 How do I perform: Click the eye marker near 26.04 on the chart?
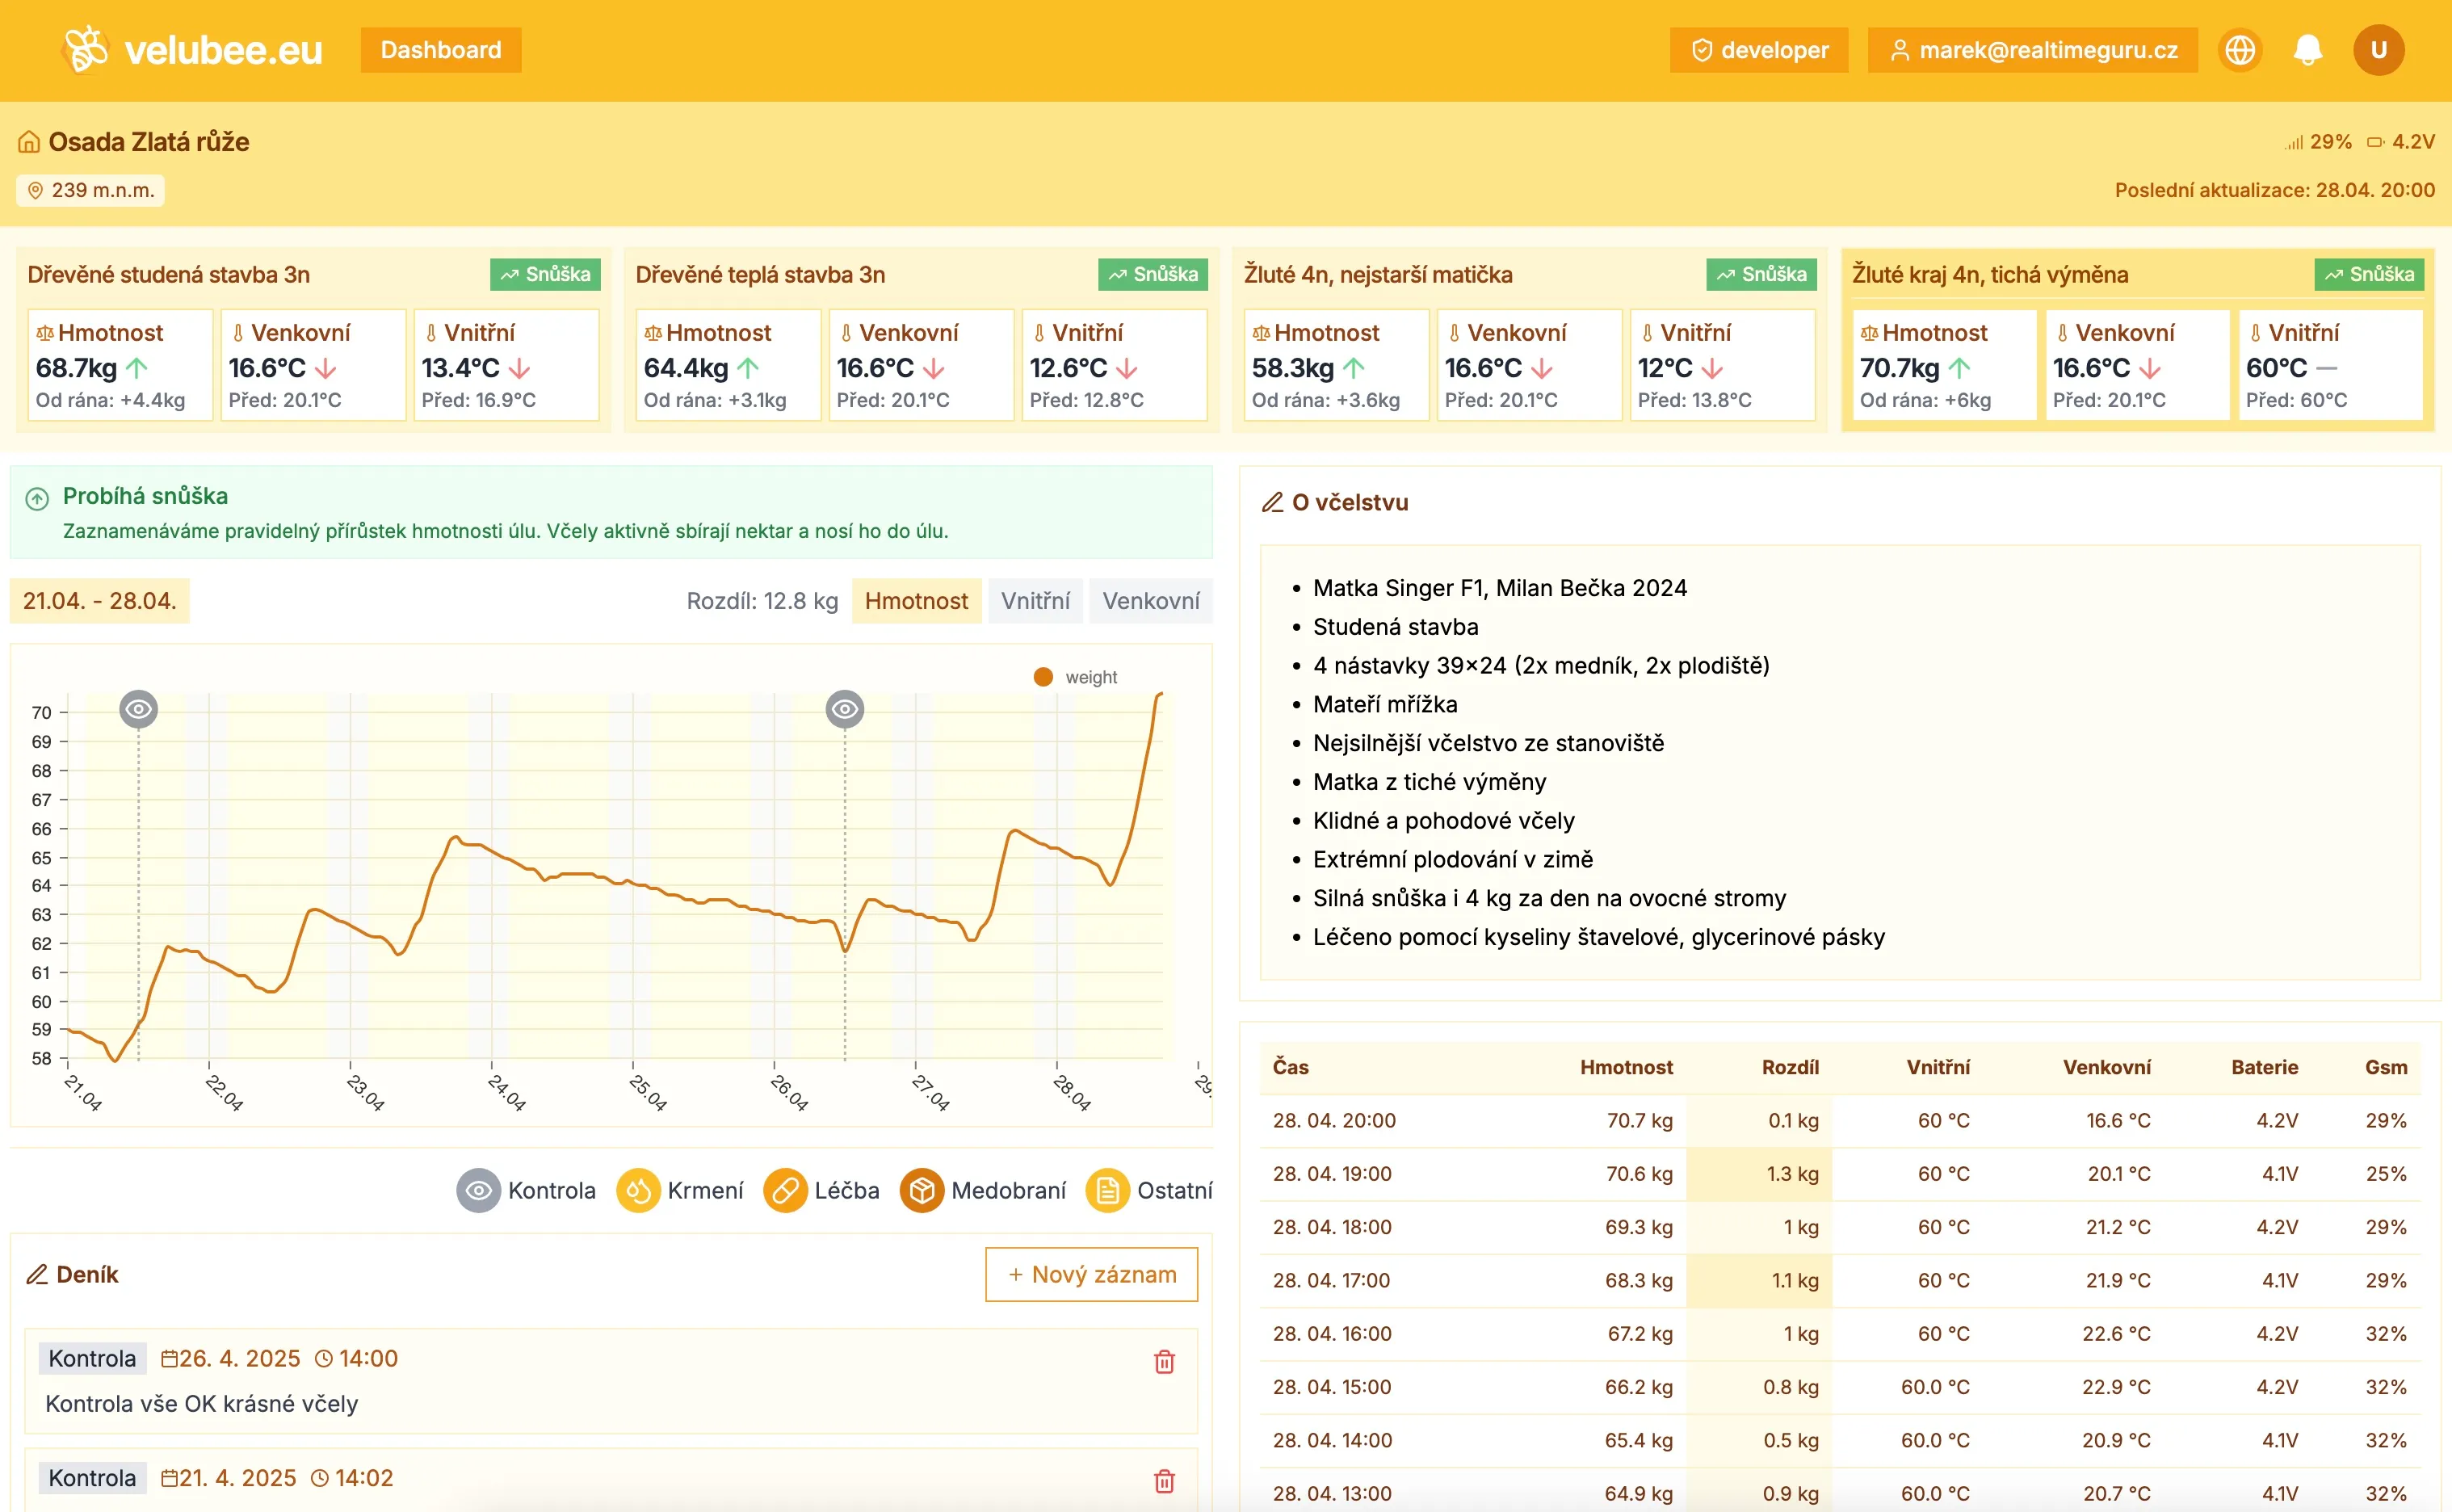click(x=845, y=708)
